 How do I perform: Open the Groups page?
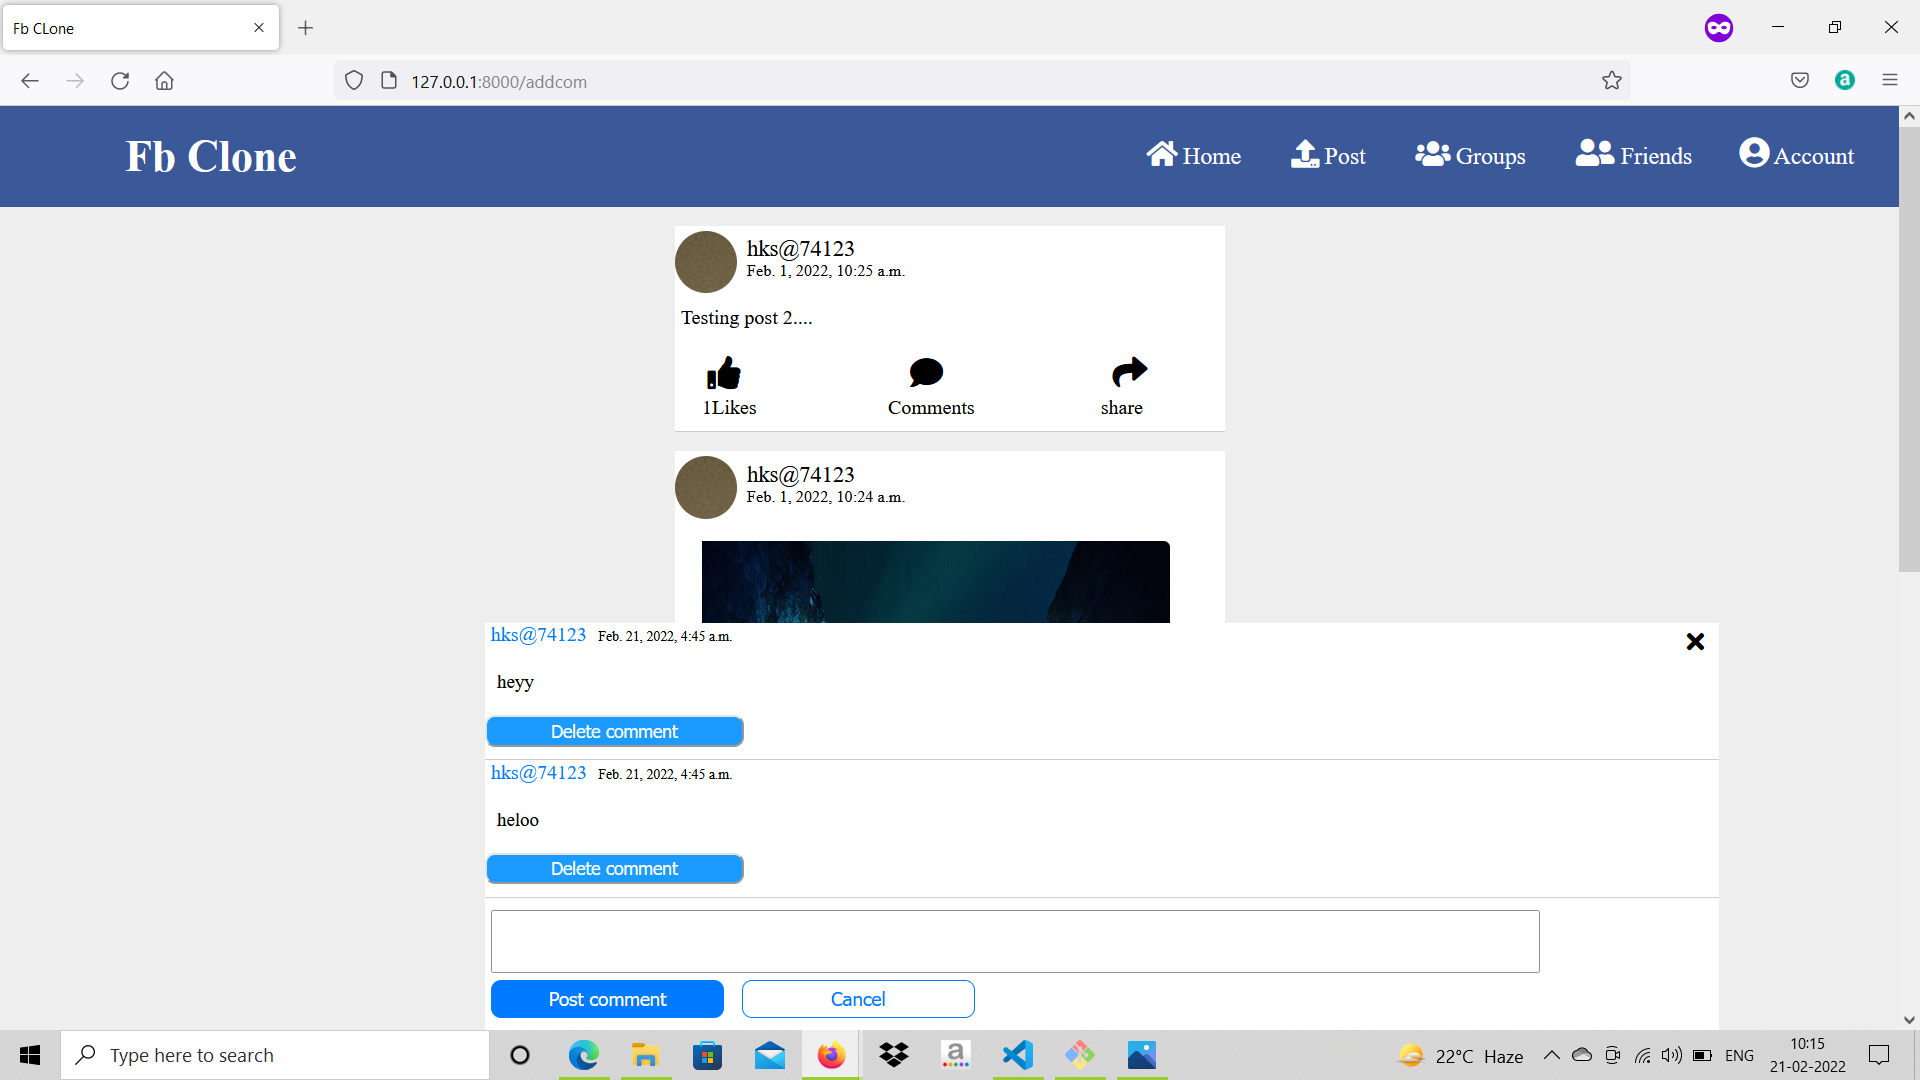[x=1470, y=155]
